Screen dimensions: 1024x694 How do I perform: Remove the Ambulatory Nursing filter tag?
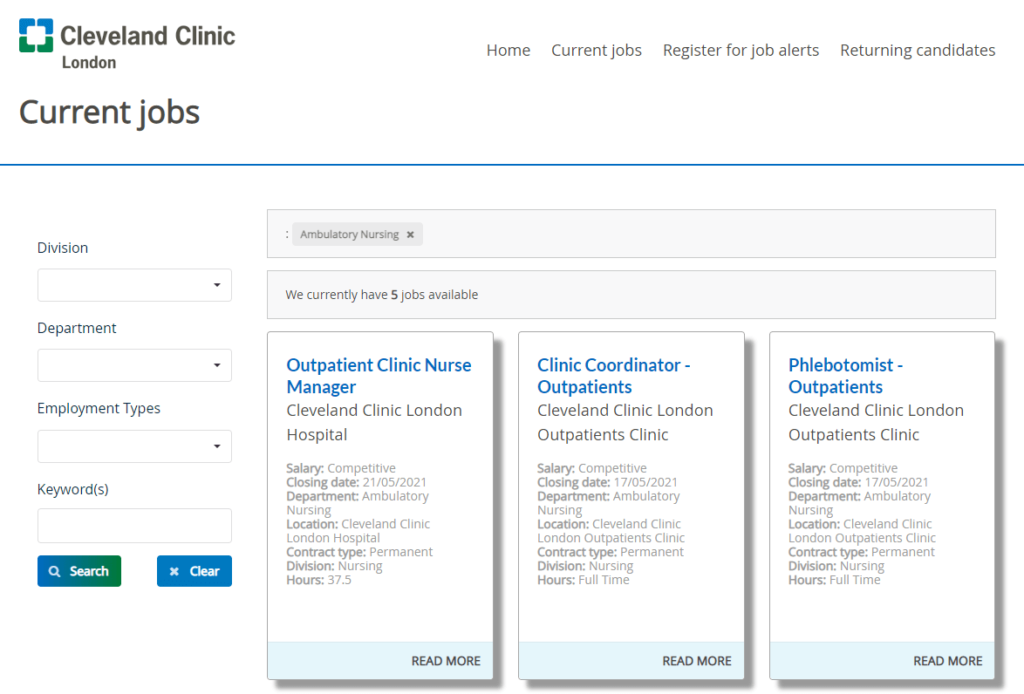click(410, 234)
